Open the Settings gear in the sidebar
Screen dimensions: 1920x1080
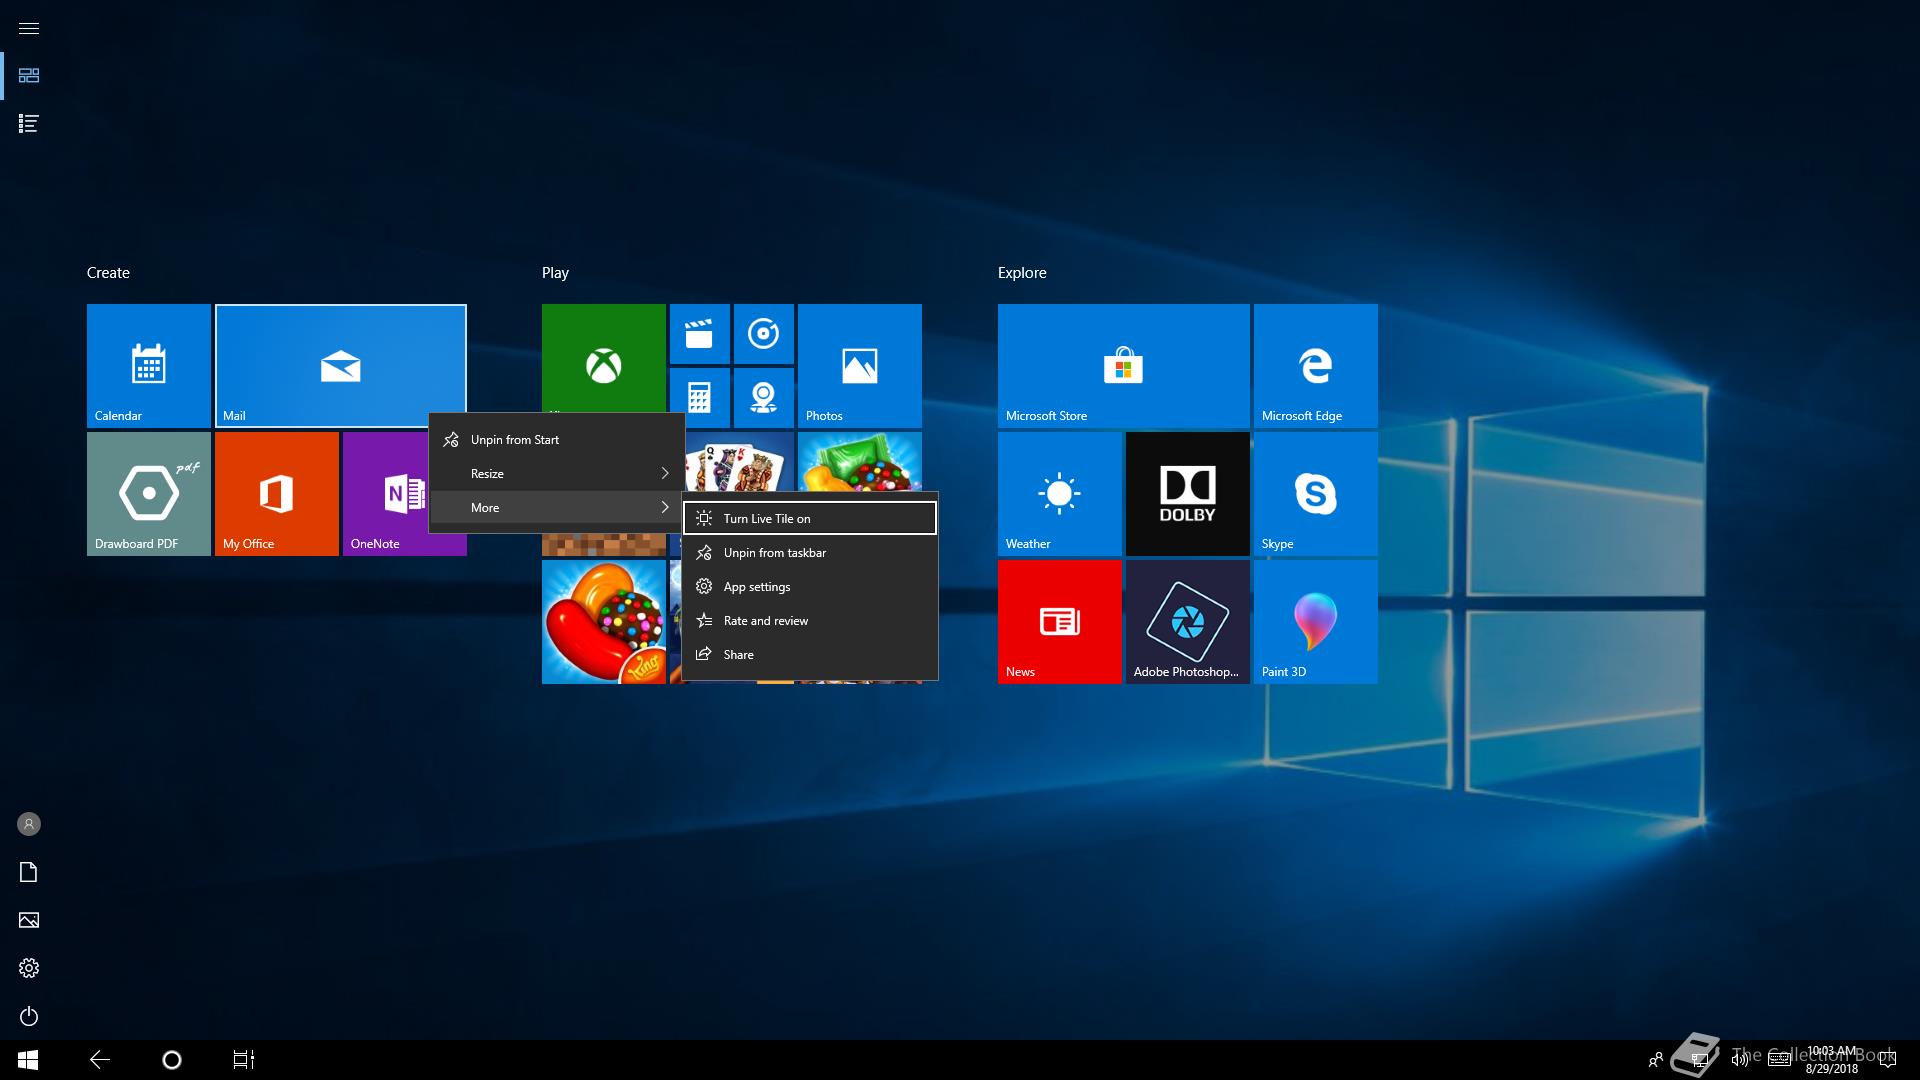(x=29, y=968)
